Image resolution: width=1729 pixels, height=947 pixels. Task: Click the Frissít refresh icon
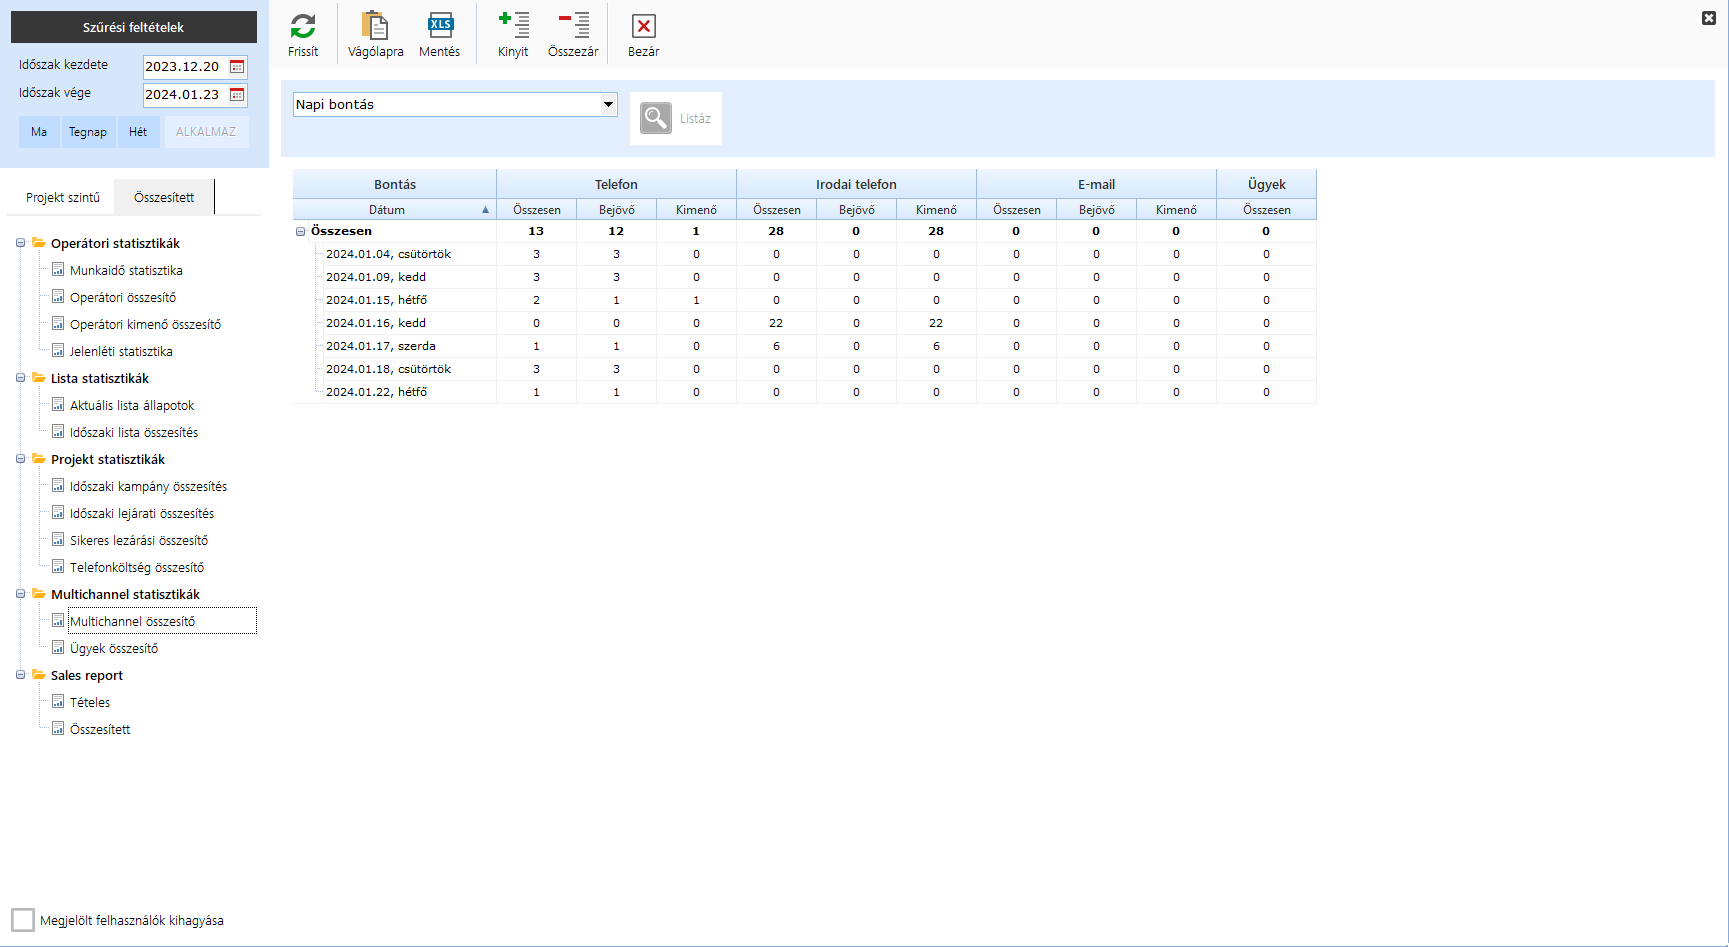pyautogui.click(x=303, y=27)
